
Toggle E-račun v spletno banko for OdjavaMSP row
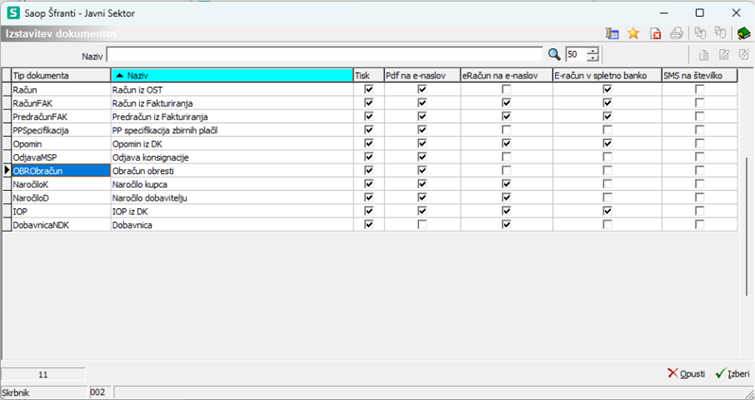607,157
